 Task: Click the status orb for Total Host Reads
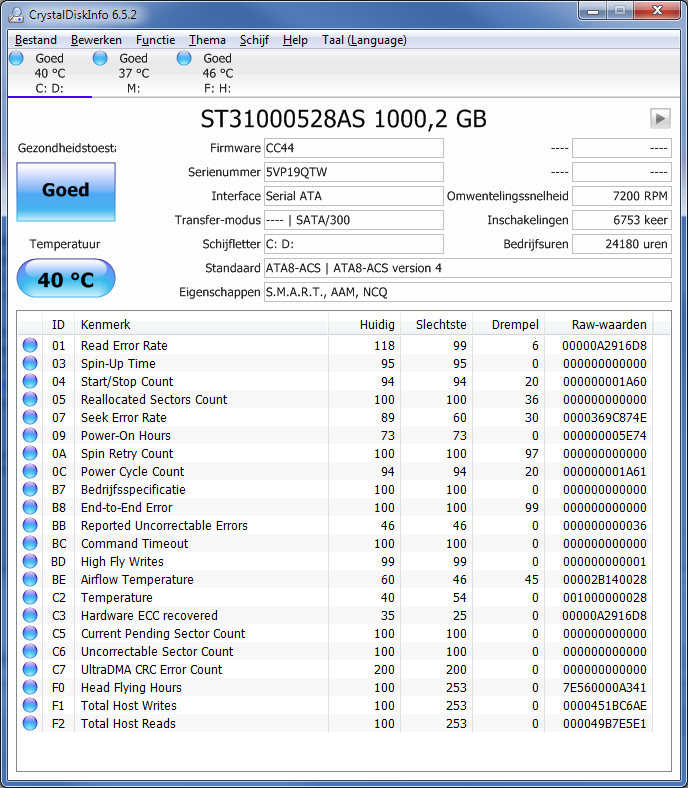(30, 723)
